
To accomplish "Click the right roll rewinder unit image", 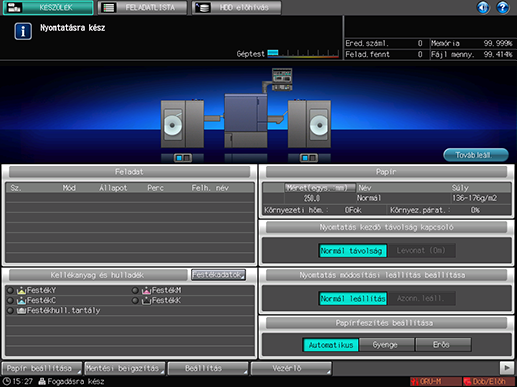I will click(309, 124).
